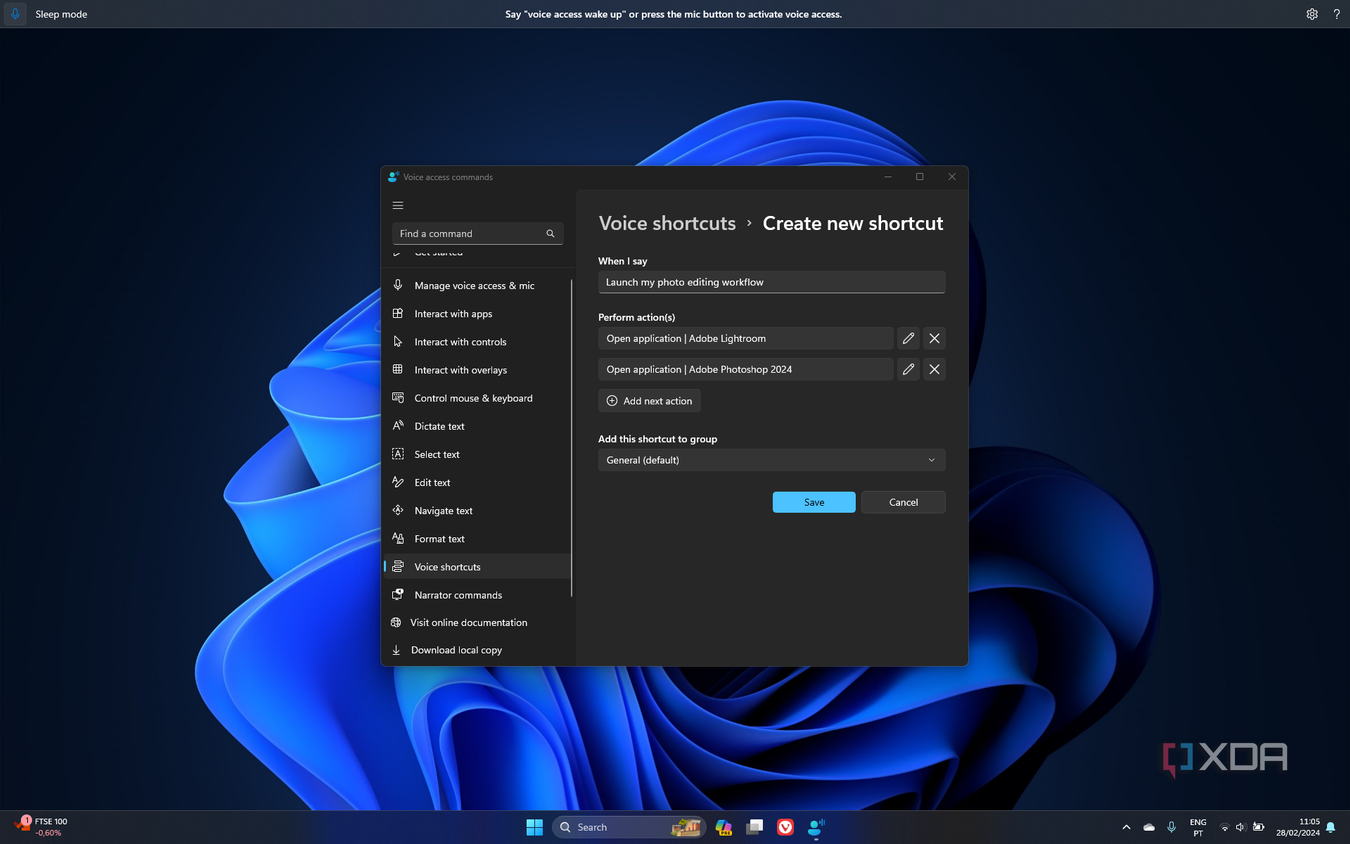The height and width of the screenshot is (844, 1350).
Task: Select Control mouse & keyboard
Action: click(x=477, y=398)
